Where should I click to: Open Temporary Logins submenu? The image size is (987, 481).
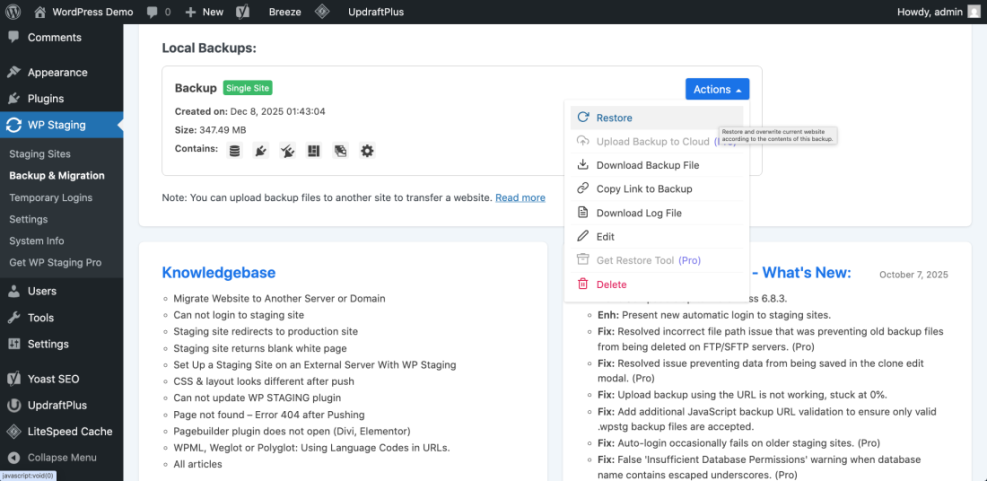[x=50, y=198]
